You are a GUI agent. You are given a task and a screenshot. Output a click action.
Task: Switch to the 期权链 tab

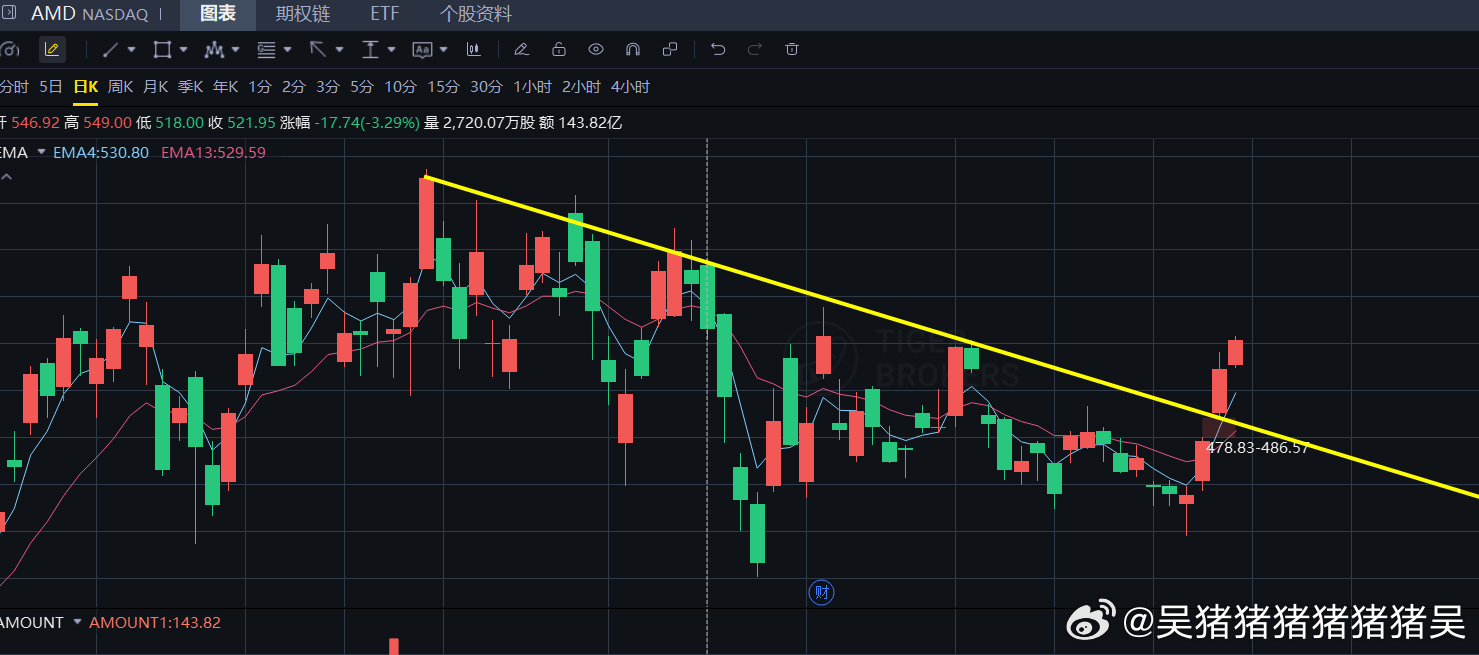tap(303, 14)
